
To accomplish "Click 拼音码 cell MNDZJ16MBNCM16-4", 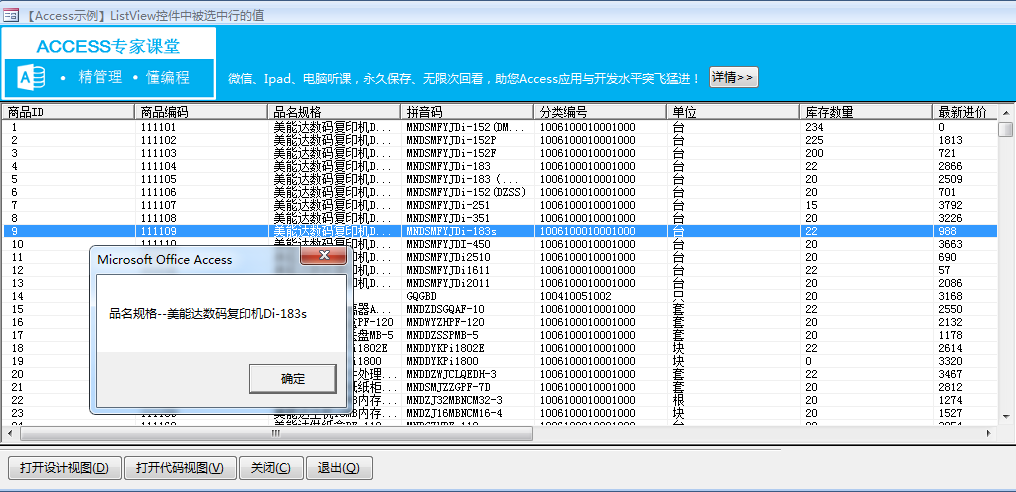I will point(454,412).
